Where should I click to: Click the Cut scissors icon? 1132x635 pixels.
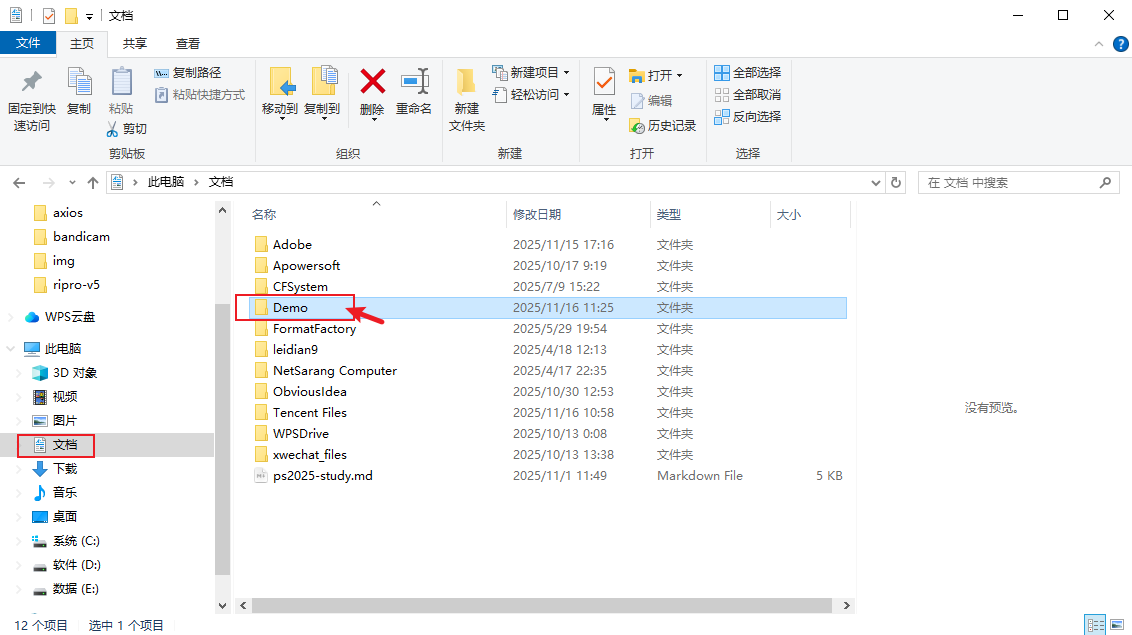(114, 129)
